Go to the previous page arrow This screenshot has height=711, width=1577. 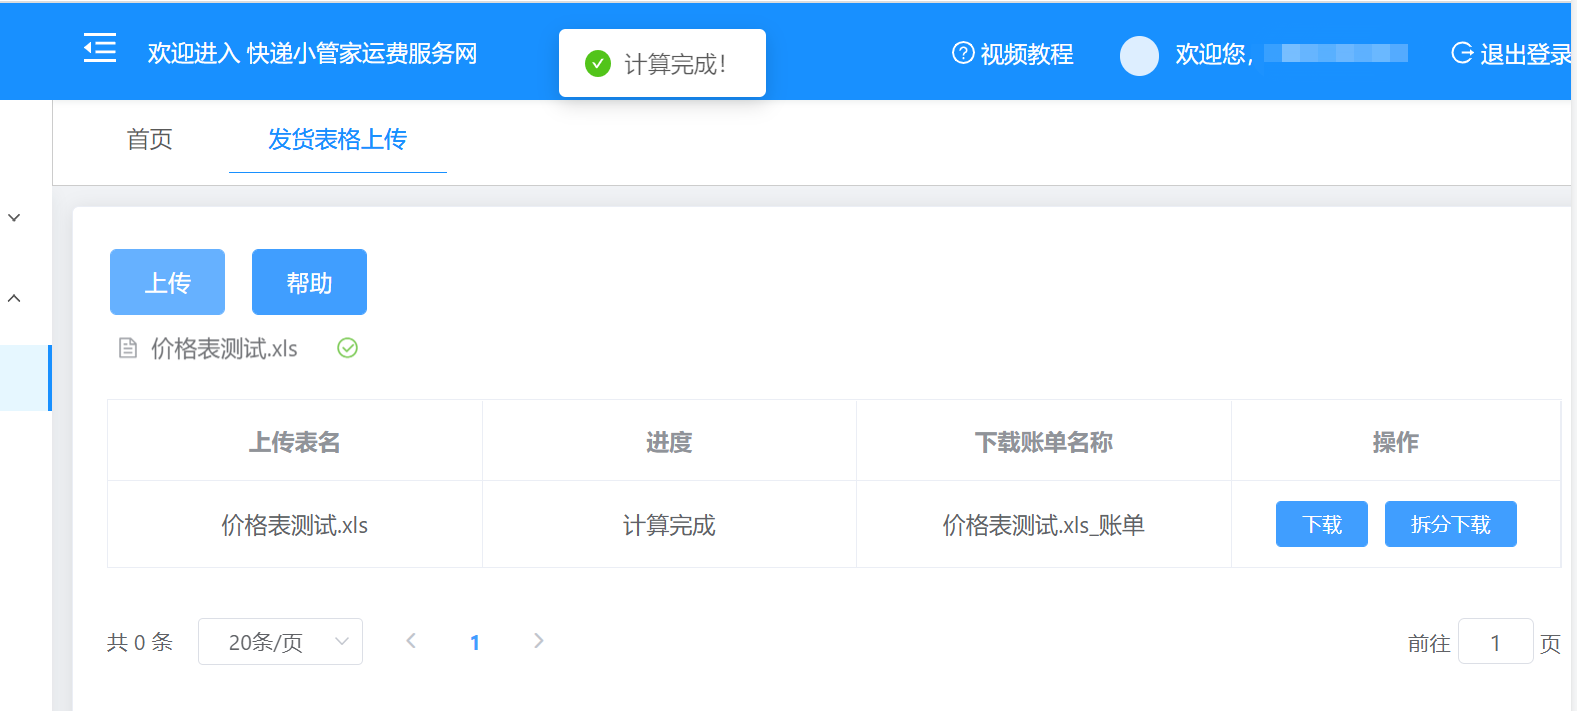click(x=411, y=641)
